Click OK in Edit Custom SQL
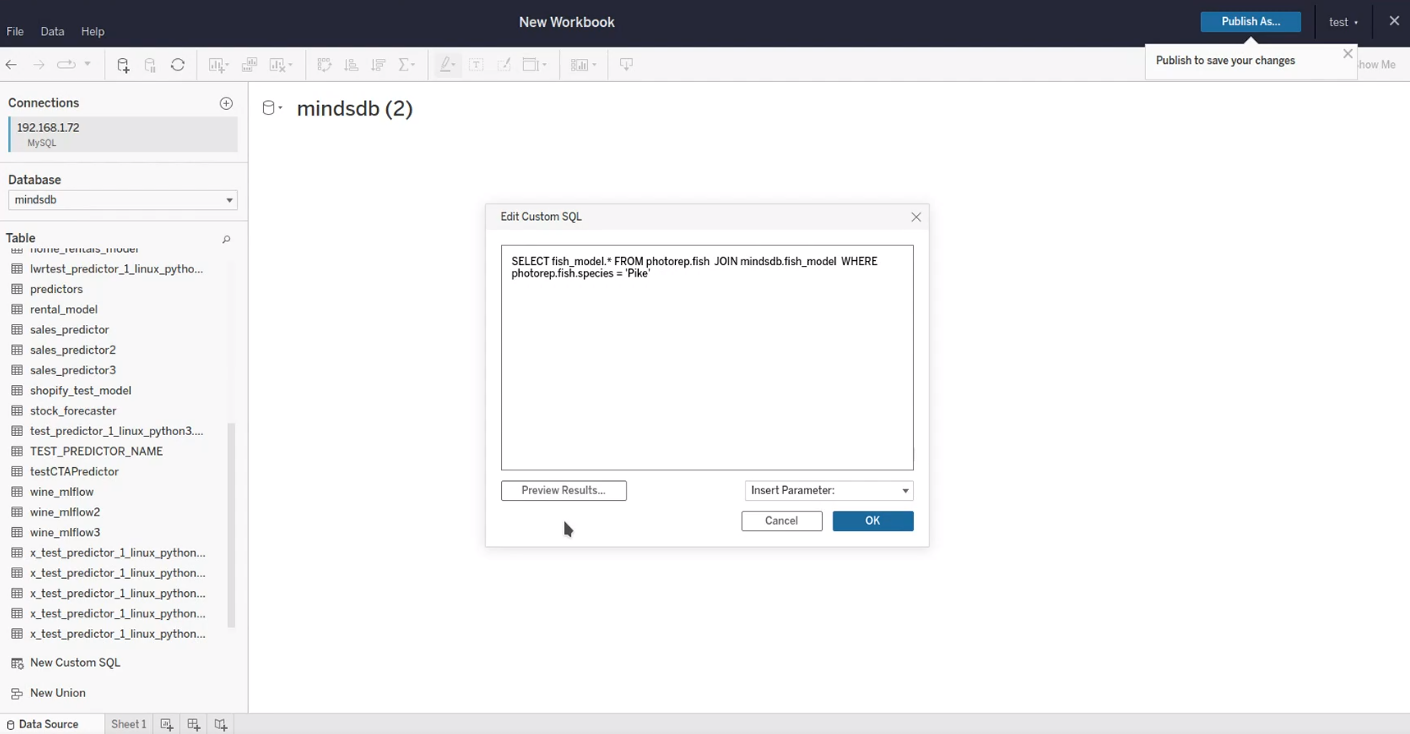This screenshot has height=734, width=1410. [873, 521]
